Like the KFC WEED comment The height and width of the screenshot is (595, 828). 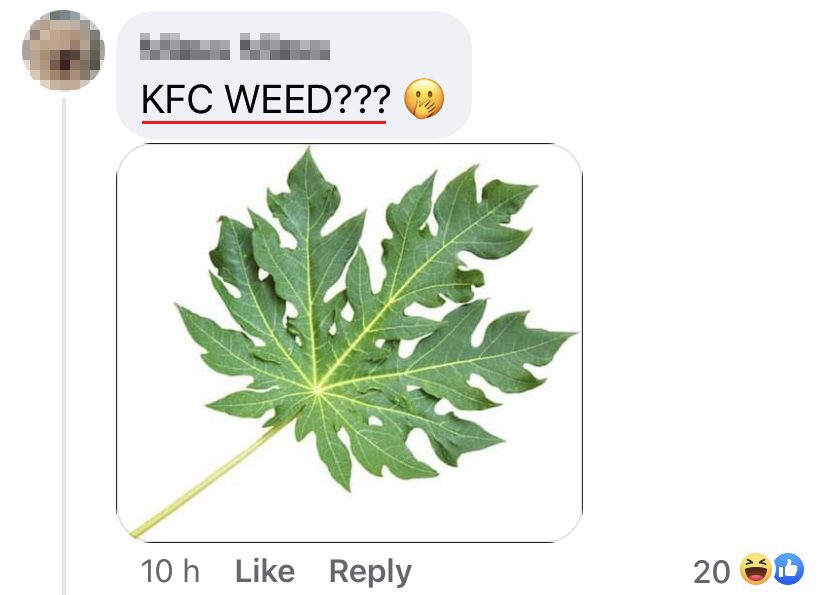265,571
